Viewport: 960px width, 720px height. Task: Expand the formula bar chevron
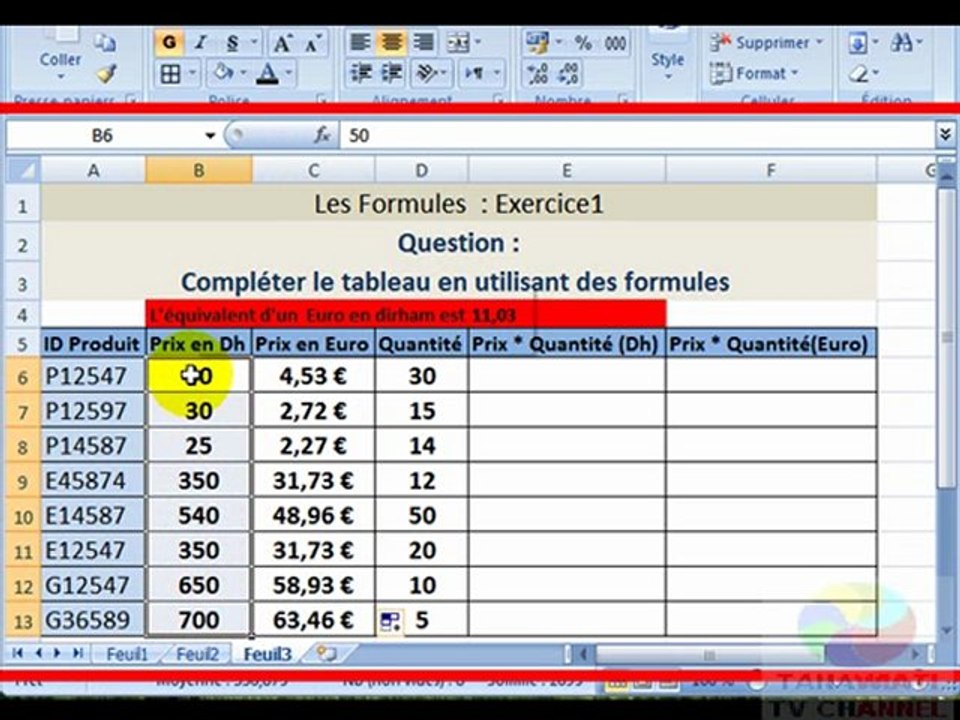(x=945, y=134)
